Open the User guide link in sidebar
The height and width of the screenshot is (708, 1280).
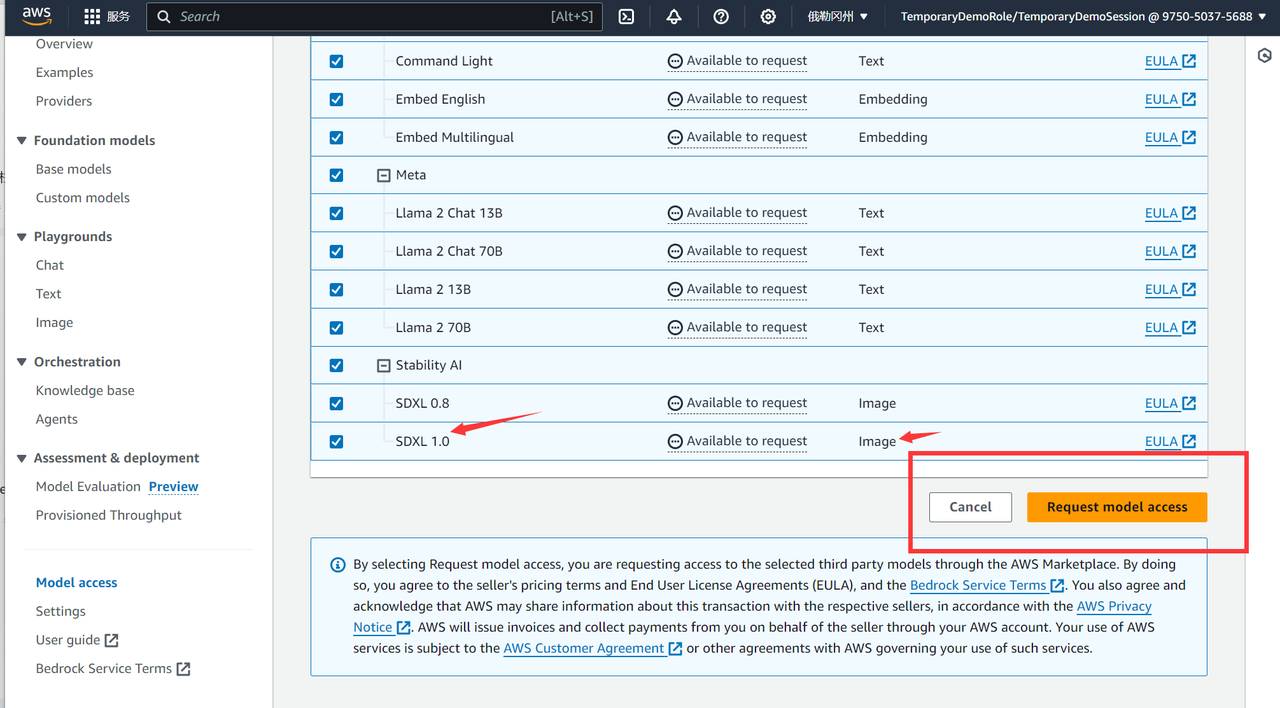(x=77, y=640)
